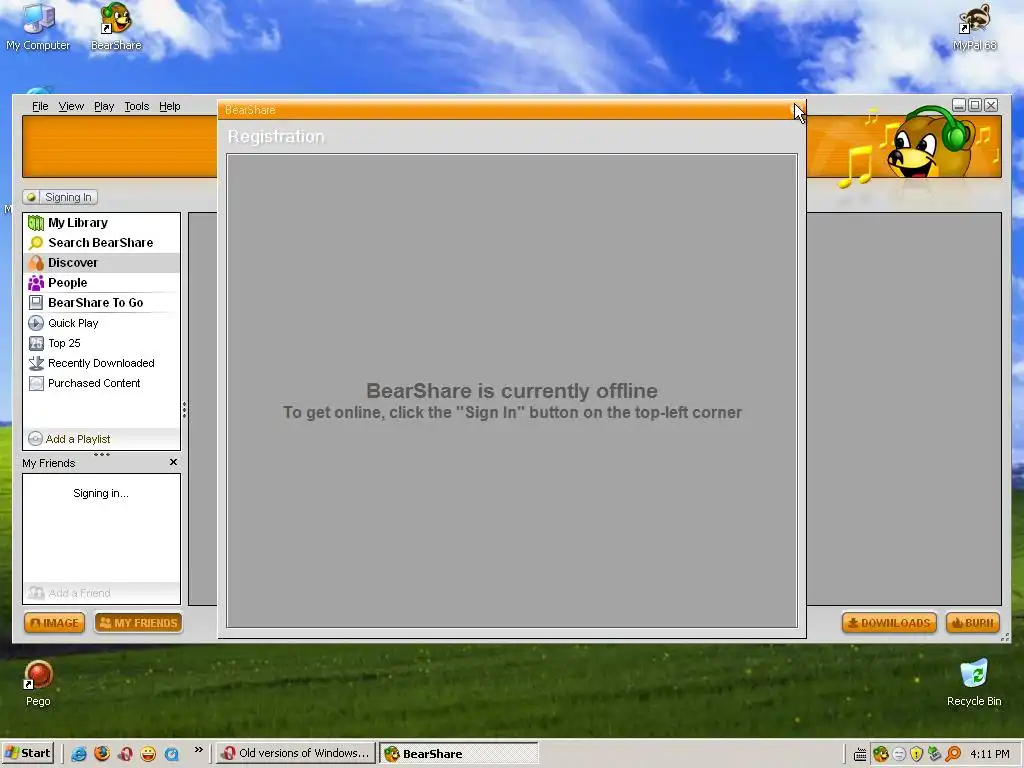This screenshot has height=768, width=1024.
Task: Click the Top 25 icon
Action: [36, 344]
